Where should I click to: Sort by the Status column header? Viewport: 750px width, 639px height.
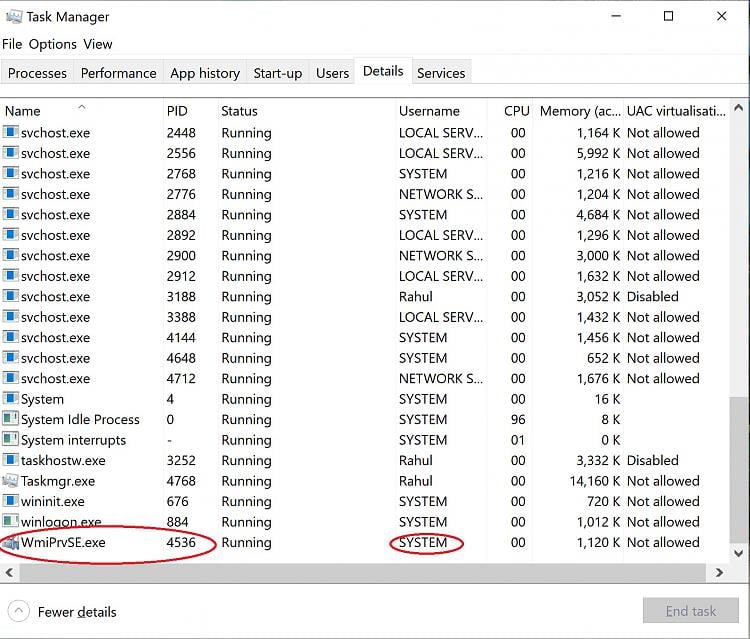[307, 111]
